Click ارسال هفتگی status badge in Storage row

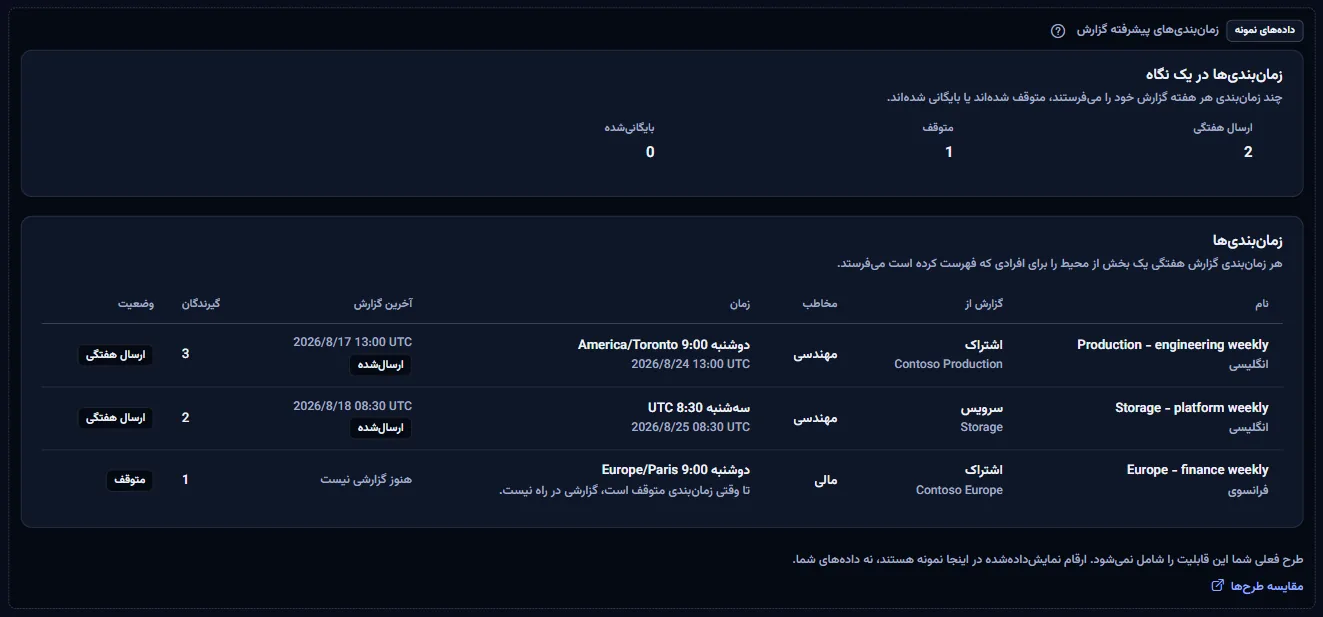coord(116,418)
